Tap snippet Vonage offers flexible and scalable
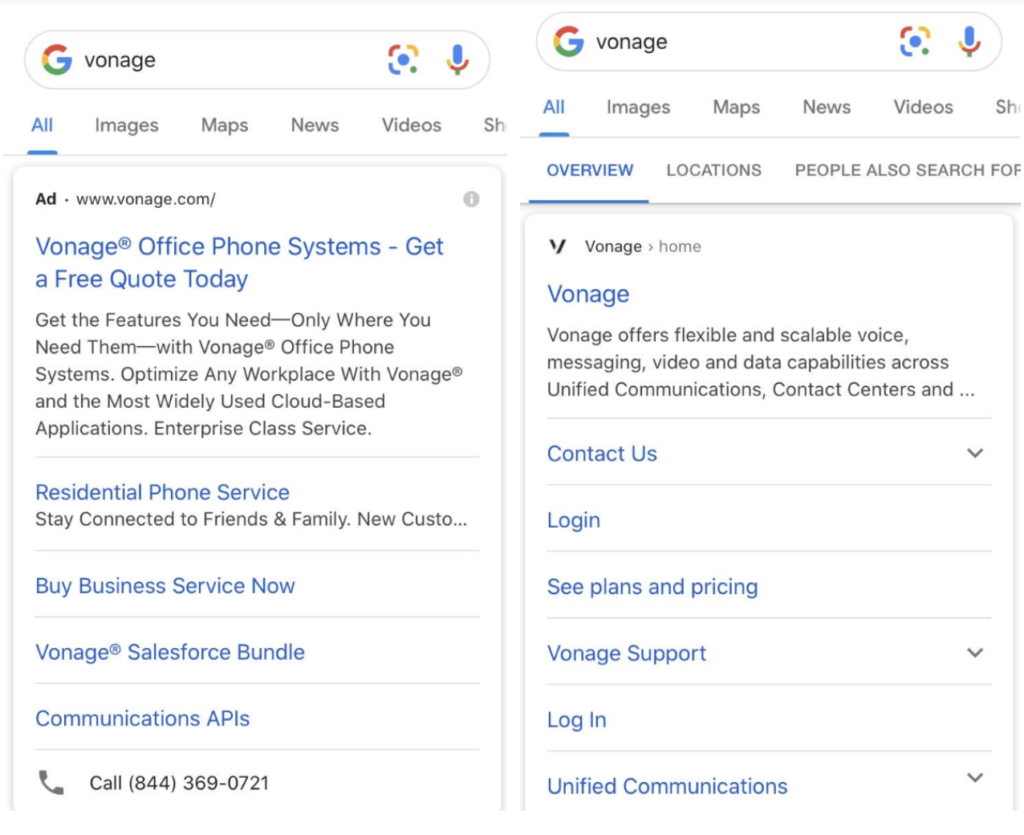This screenshot has width=1024, height=835. pos(761,362)
